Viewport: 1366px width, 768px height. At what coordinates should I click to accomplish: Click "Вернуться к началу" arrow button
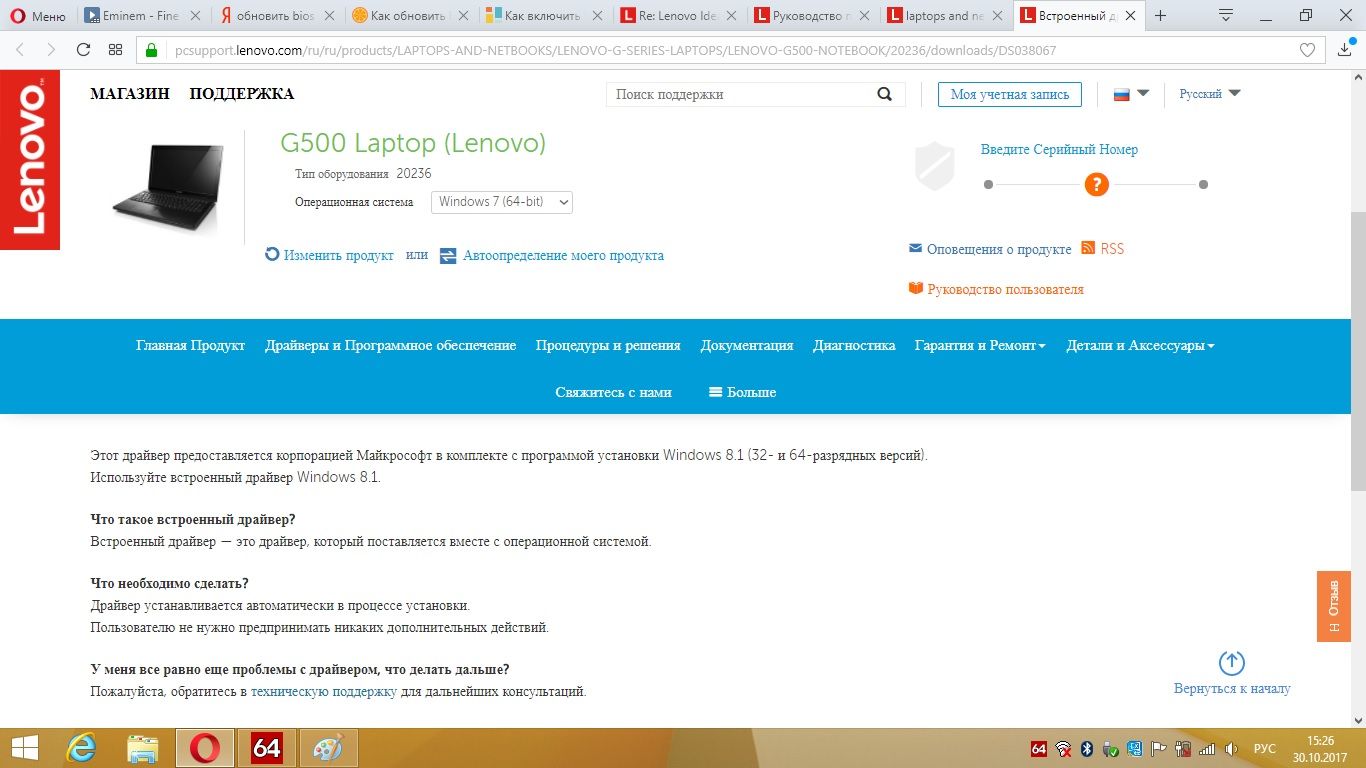[x=1232, y=673]
